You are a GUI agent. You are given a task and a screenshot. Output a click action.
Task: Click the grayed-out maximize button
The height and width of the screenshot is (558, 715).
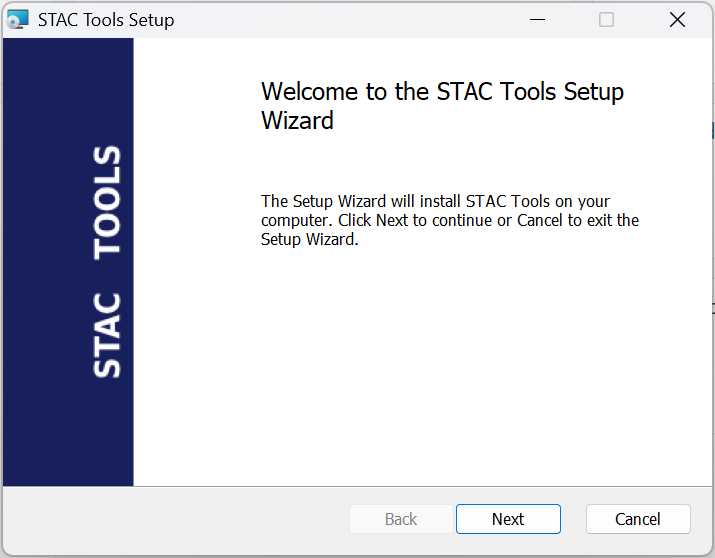[606, 20]
